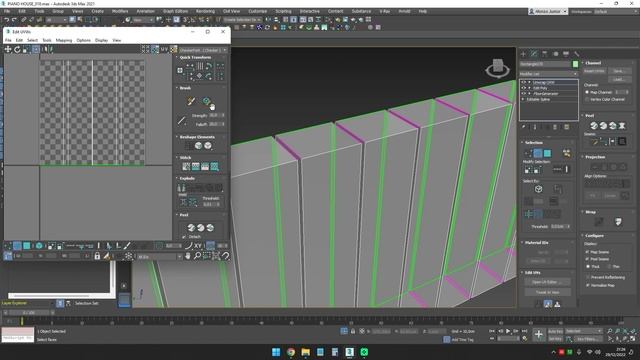Screen dimensions: 640x360
Task: Toggle visibility eye of Unwrap UVW modifier
Action: point(524,82)
